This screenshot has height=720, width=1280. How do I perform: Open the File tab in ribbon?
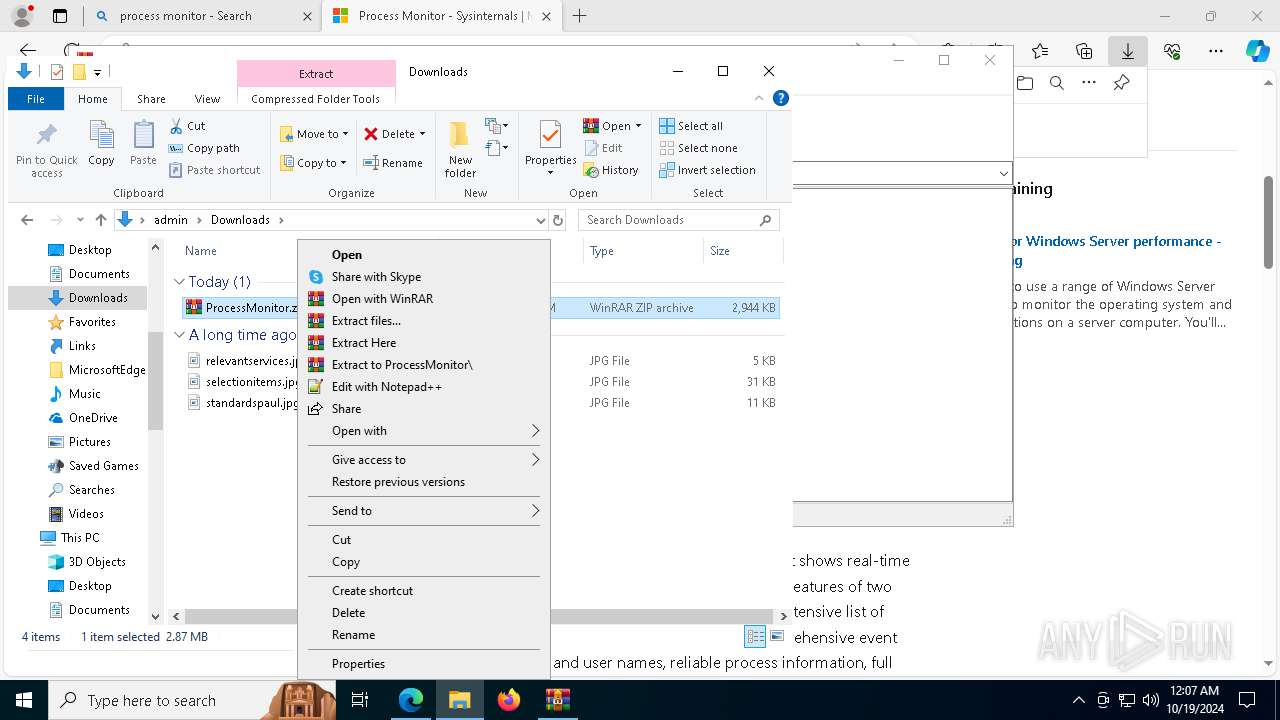[x=36, y=99]
